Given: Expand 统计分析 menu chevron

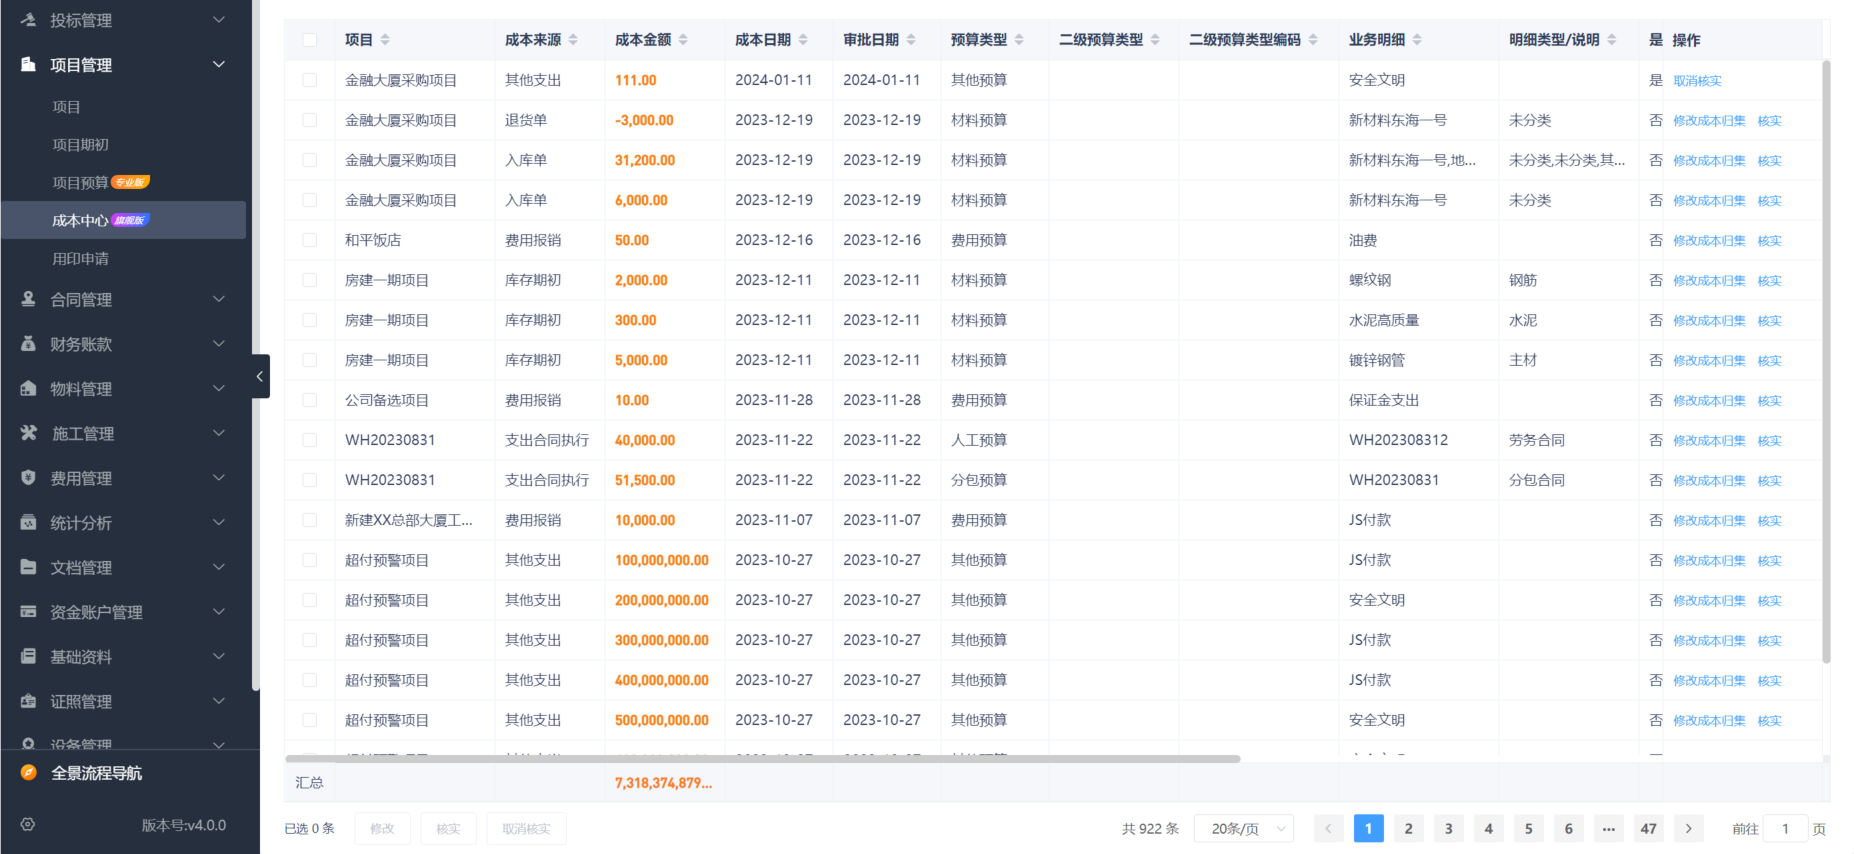Looking at the screenshot, I should click(x=219, y=522).
